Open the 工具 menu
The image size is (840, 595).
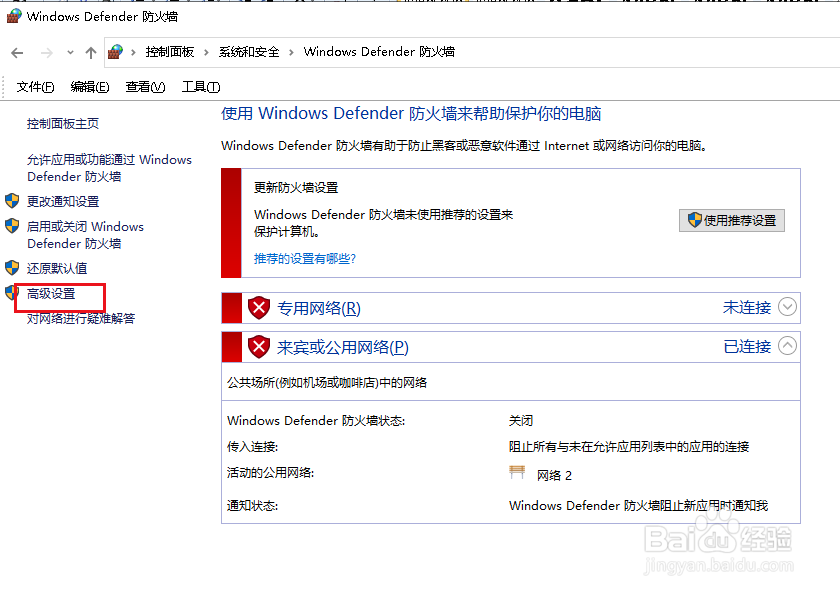pos(200,87)
